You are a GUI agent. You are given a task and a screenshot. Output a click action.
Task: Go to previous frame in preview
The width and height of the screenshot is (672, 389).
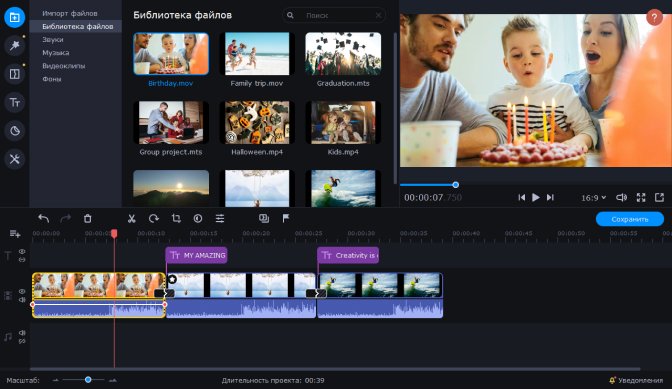pyautogui.click(x=521, y=197)
